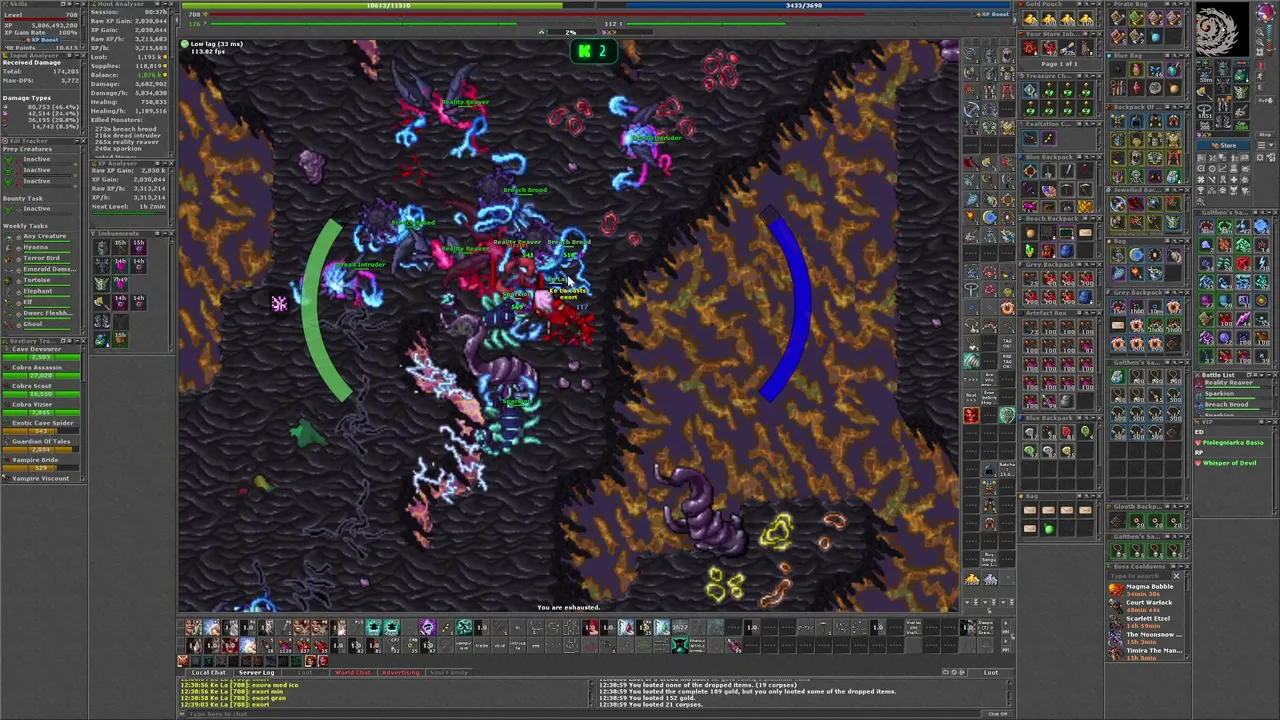This screenshot has height=720, width=1280.
Task: Click the first gold stack in Gold Pouch
Action: pyautogui.click(x=1030, y=19)
